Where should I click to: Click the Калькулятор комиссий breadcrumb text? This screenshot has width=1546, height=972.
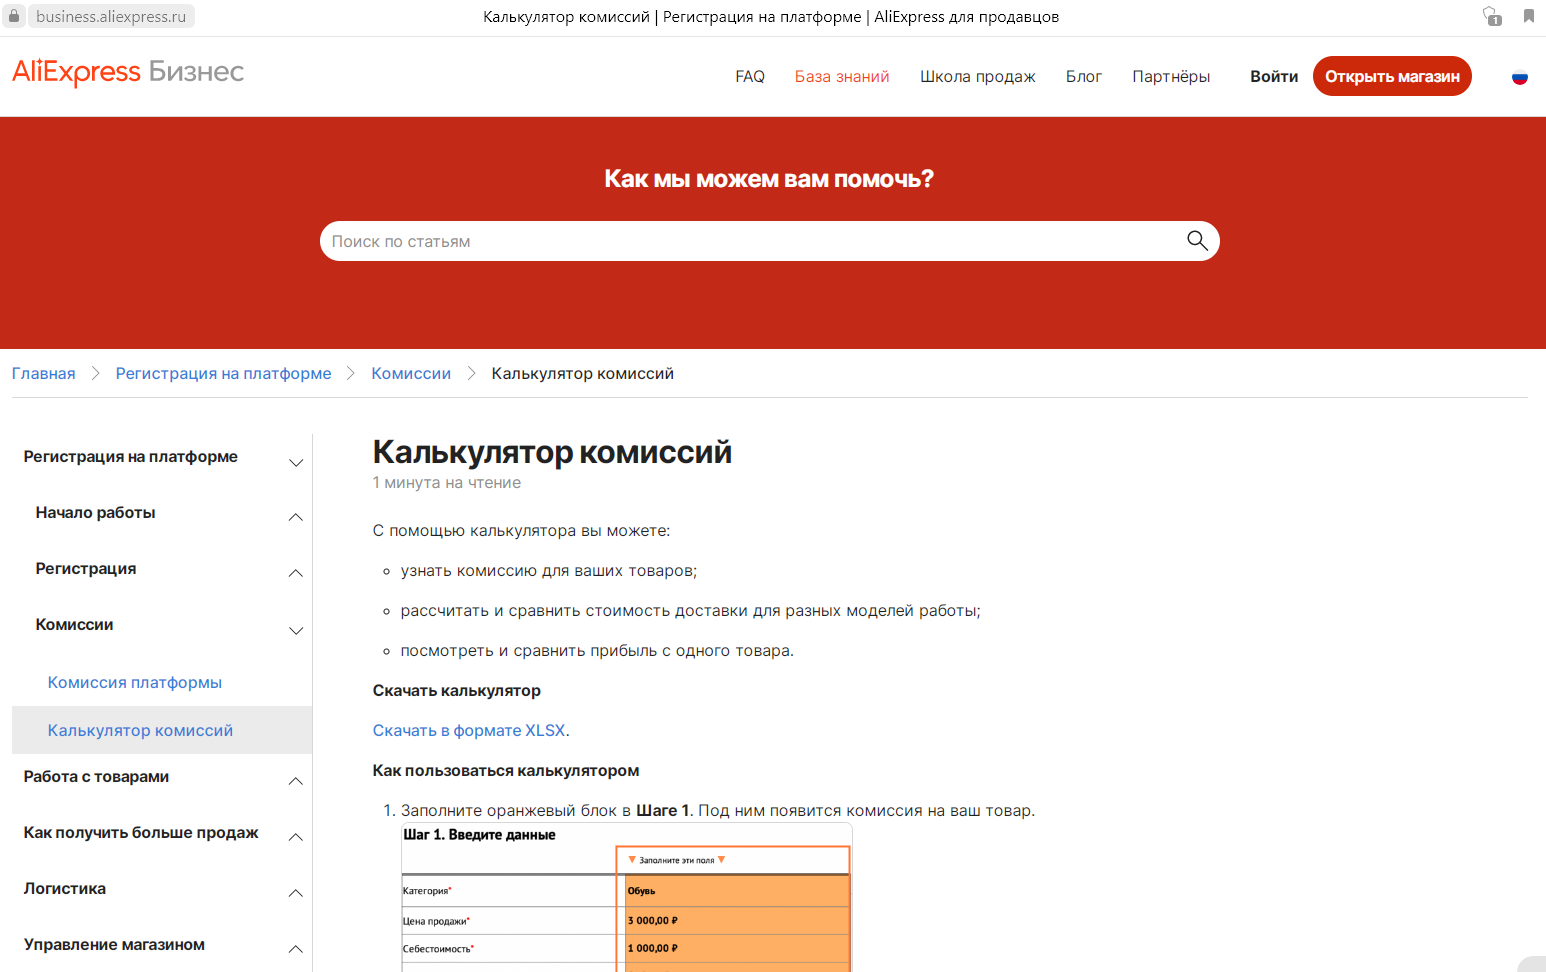click(x=583, y=373)
